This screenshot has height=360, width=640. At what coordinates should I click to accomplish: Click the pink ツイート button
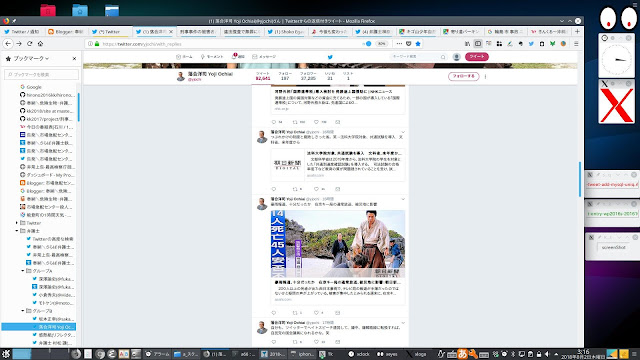[x=477, y=57]
